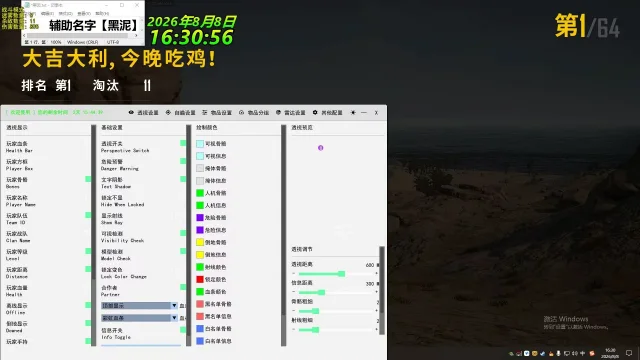Toggle the Team ID switch
The width and height of the screenshot is (640, 360).
click(88, 215)
